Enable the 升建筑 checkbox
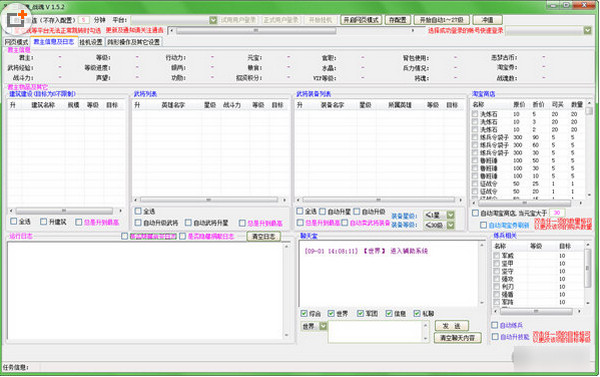The width and height of the screenshot is (600, 377). [x=44, y=222]
